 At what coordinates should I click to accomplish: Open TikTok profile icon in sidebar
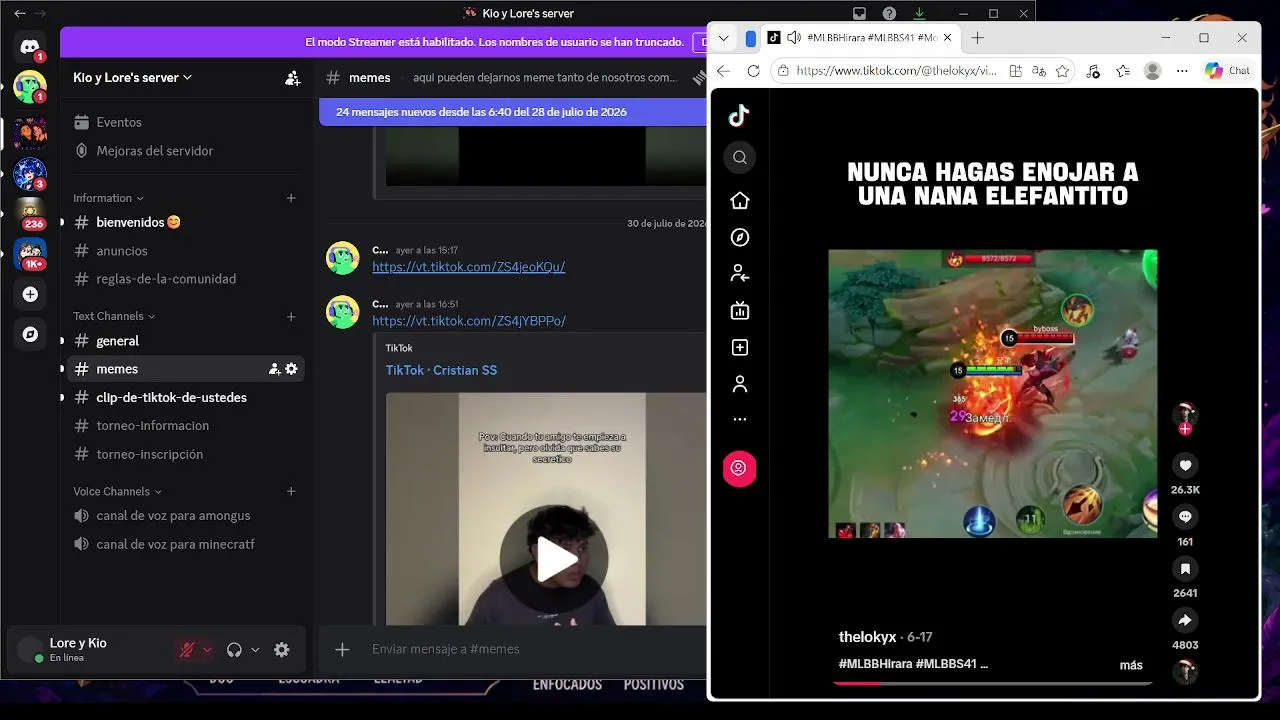[x=740, y=384]
